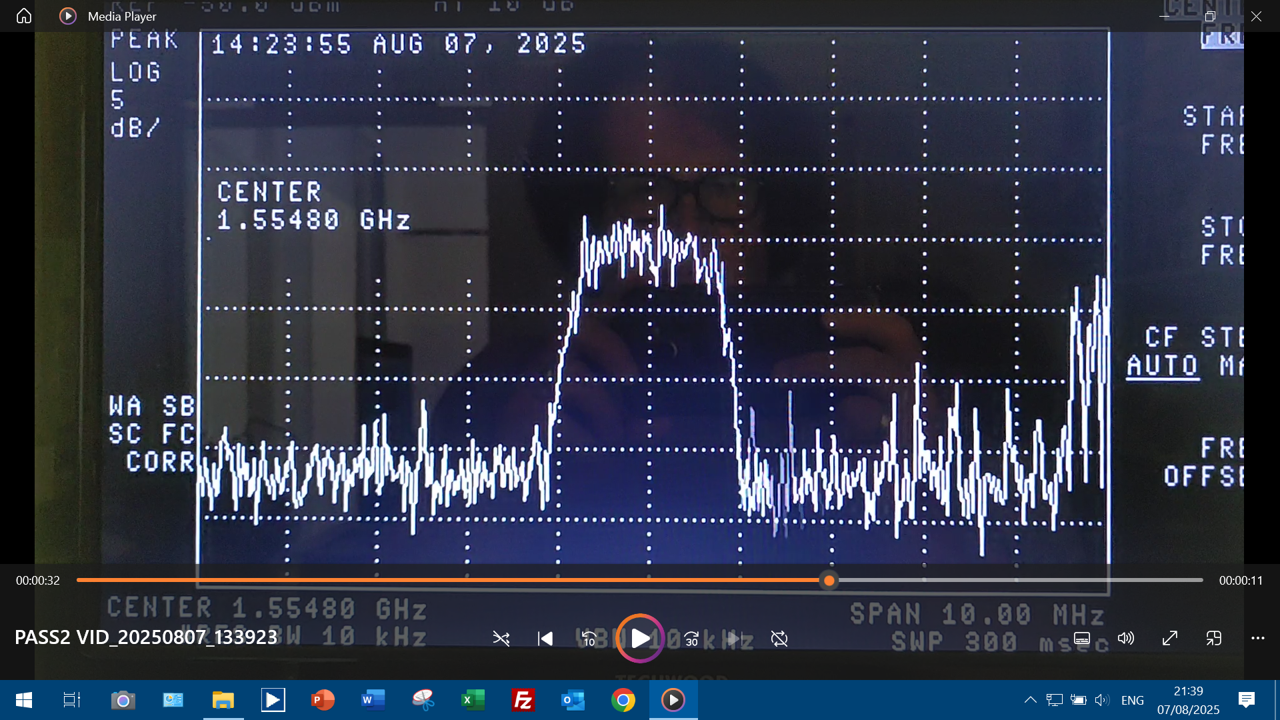Toggle shuffle mode
This screenshot has height=720, width=1280.
[501, 638]
